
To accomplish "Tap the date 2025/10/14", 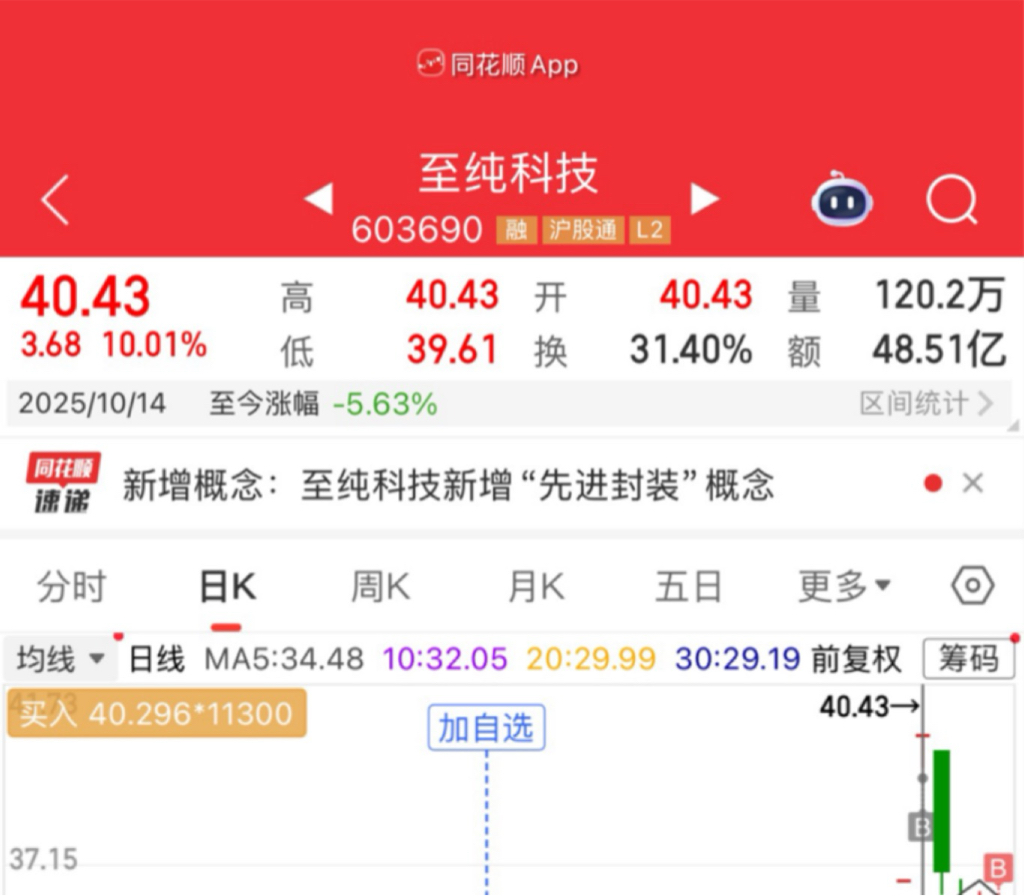I will (92, 404).
